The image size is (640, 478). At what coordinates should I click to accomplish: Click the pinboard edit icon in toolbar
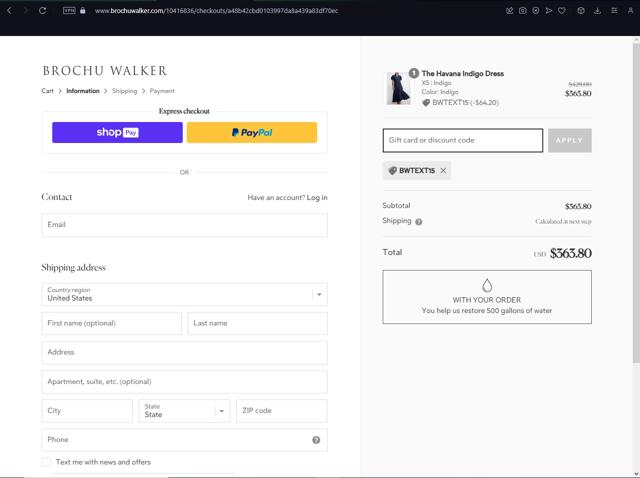coord(509,11)
